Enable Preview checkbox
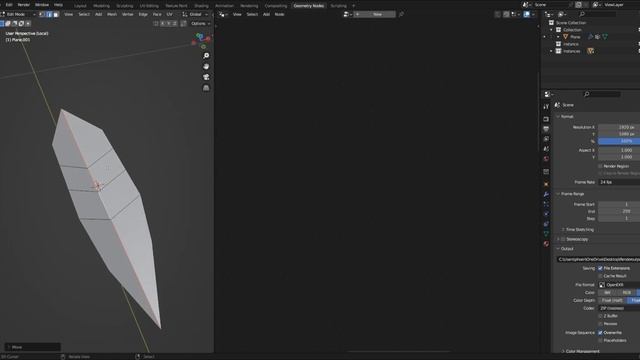Viewport: 640px width, 360px height. coord(600,324)
